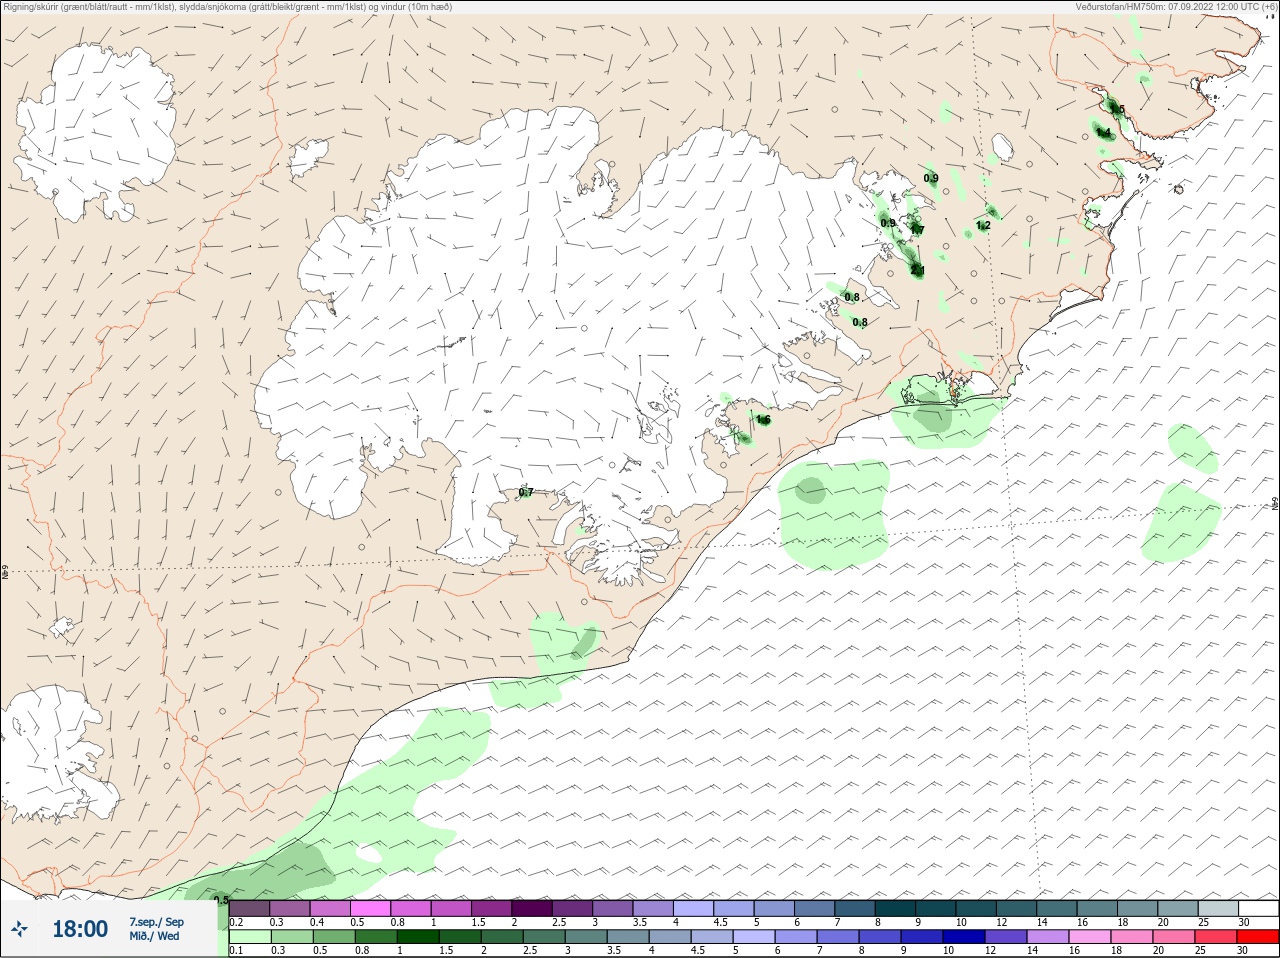Click the bright pink swatch above 0.5 in upper legend

pos(370,908)
